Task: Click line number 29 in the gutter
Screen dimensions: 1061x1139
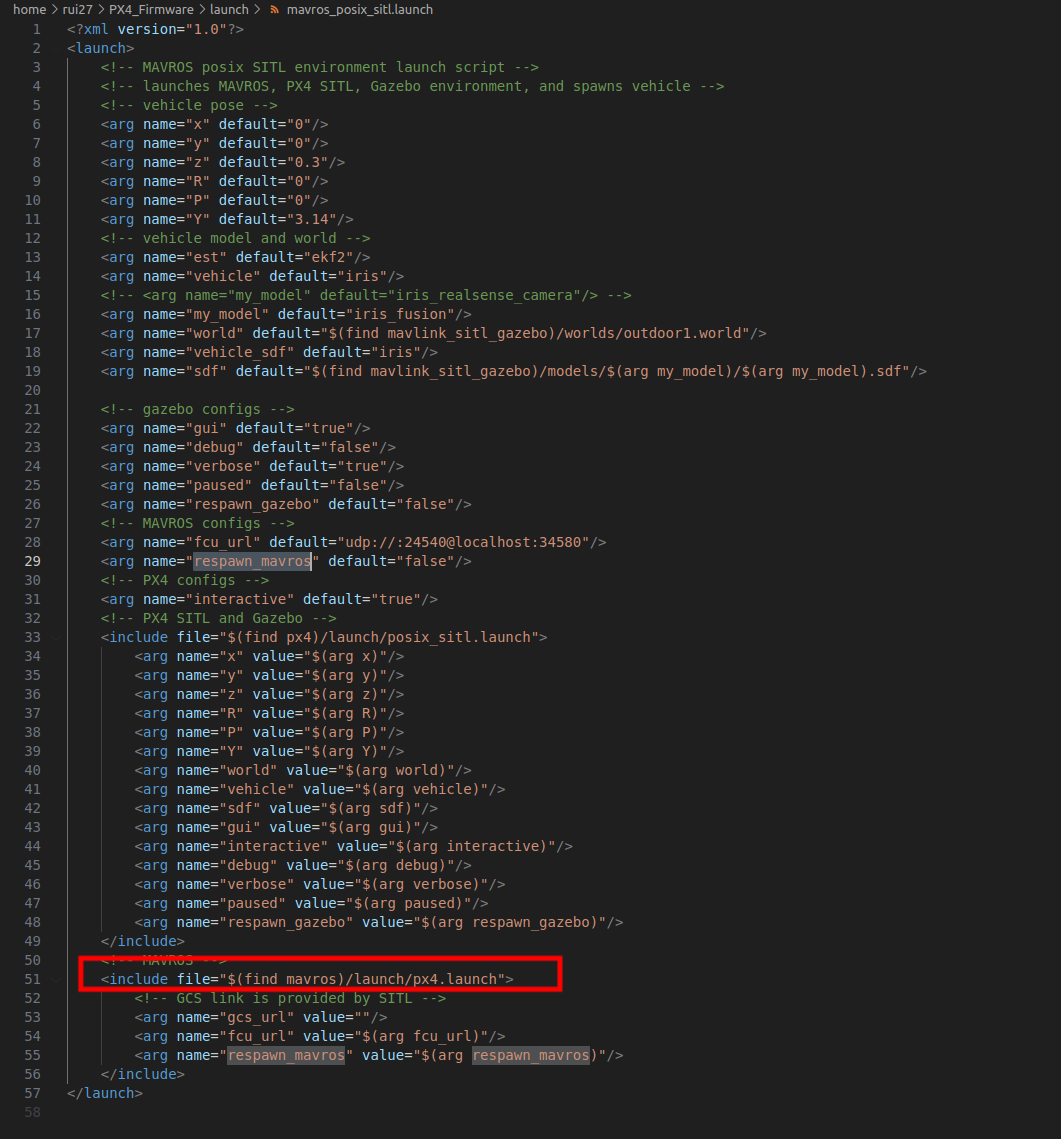Action: pos(32,561)
